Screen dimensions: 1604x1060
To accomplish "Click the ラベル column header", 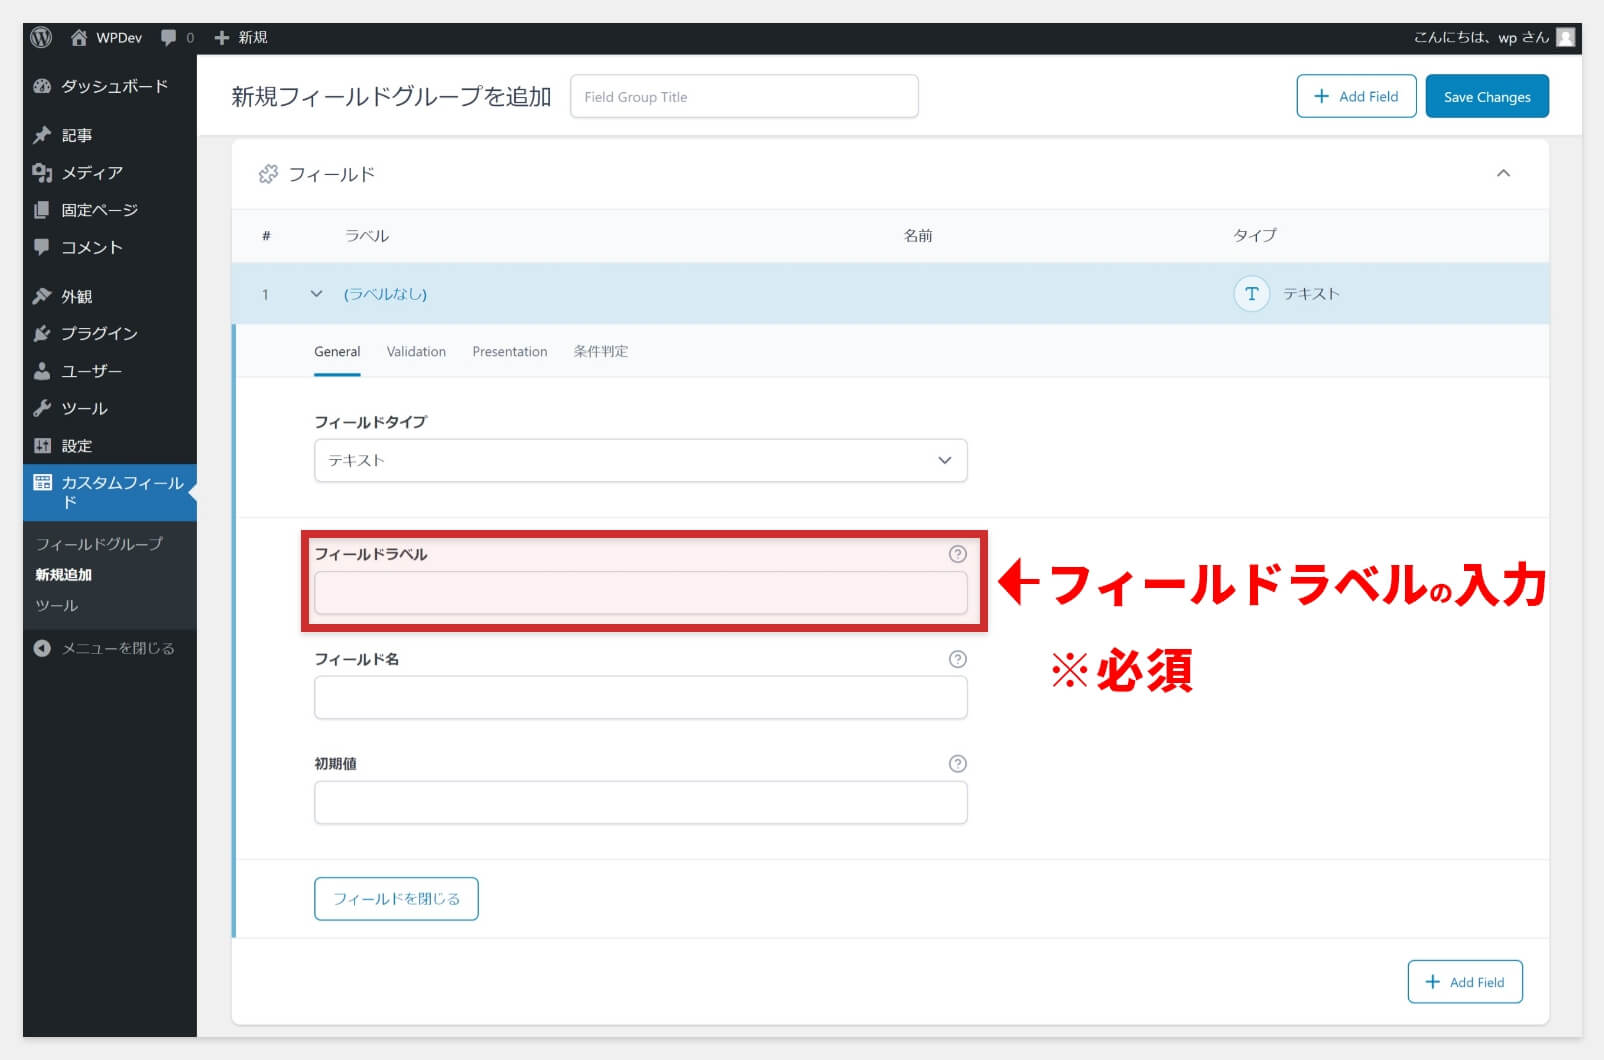I will (367, 236).
